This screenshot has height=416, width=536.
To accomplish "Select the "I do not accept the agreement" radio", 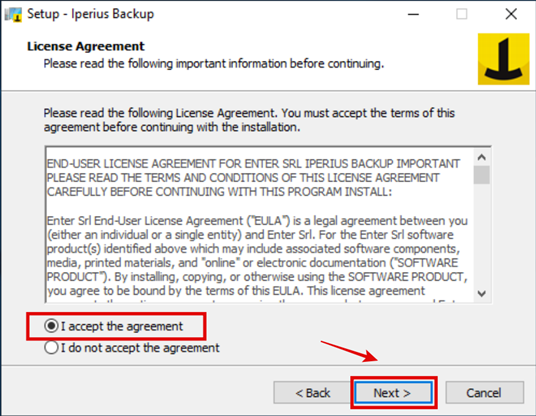I will (51, 348).
